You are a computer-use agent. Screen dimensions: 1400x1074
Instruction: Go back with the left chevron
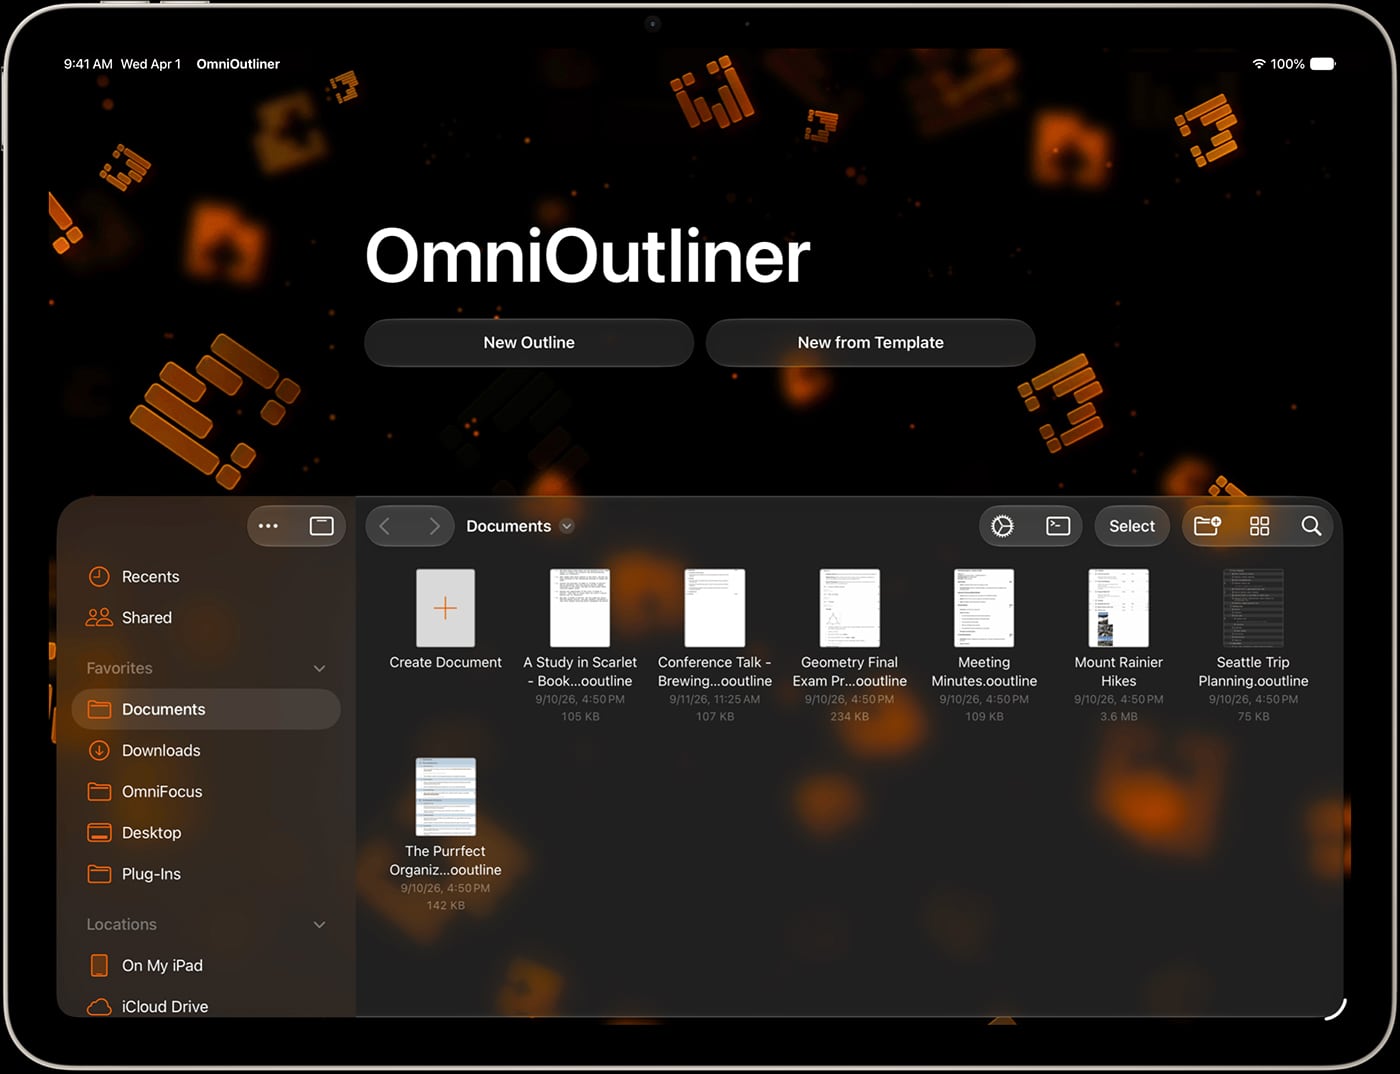[x=385, y=526]
